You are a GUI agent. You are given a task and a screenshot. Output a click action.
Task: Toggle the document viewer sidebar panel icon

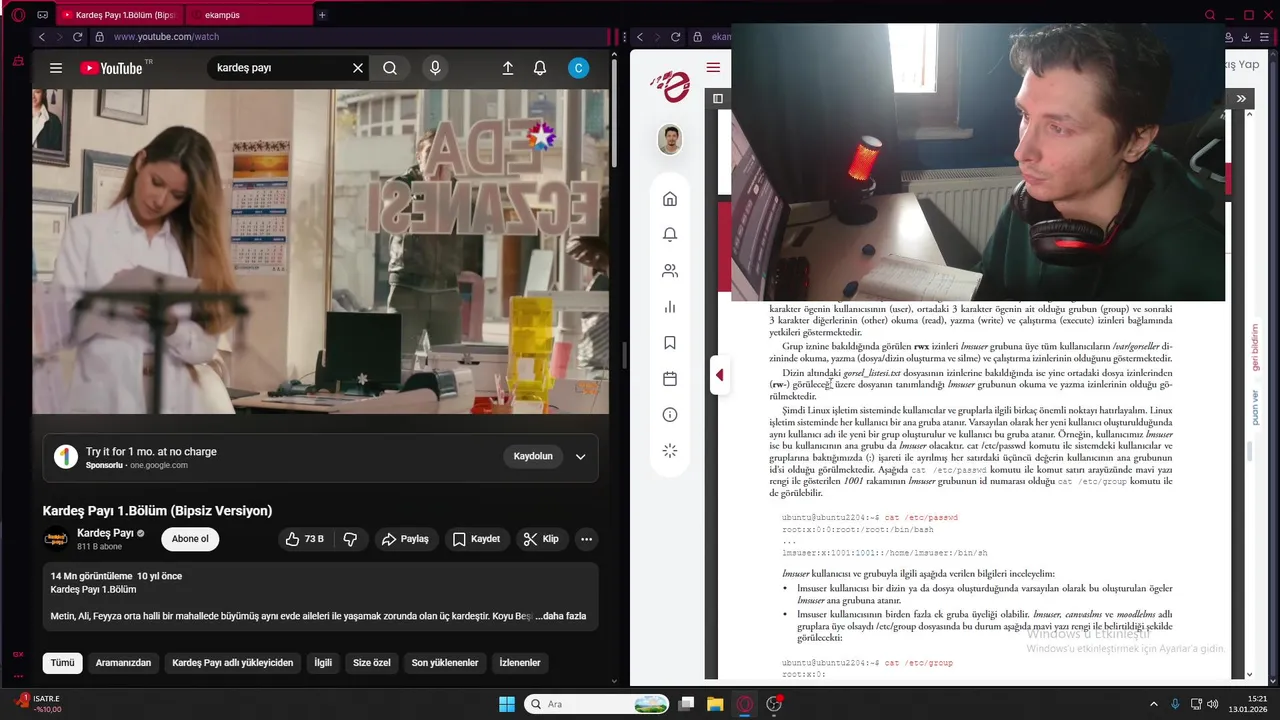[x=718, y=99]
